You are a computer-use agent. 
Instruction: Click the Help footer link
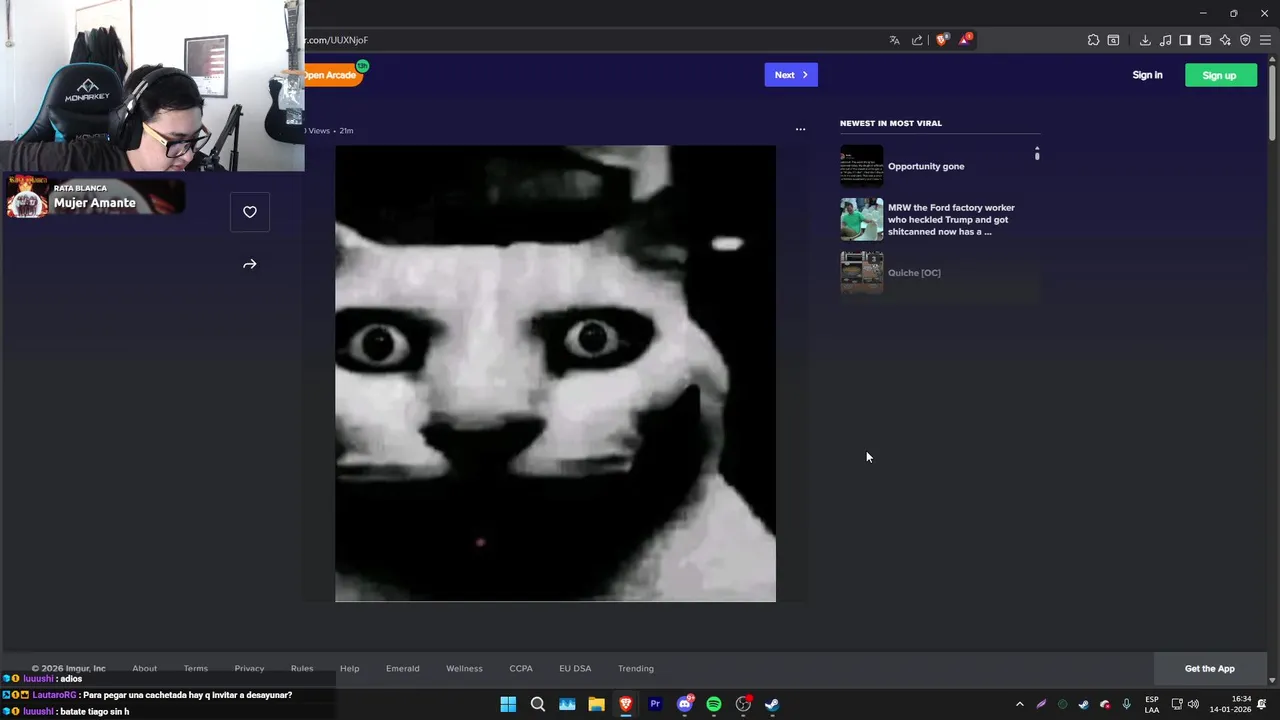(x=349, y=668)
